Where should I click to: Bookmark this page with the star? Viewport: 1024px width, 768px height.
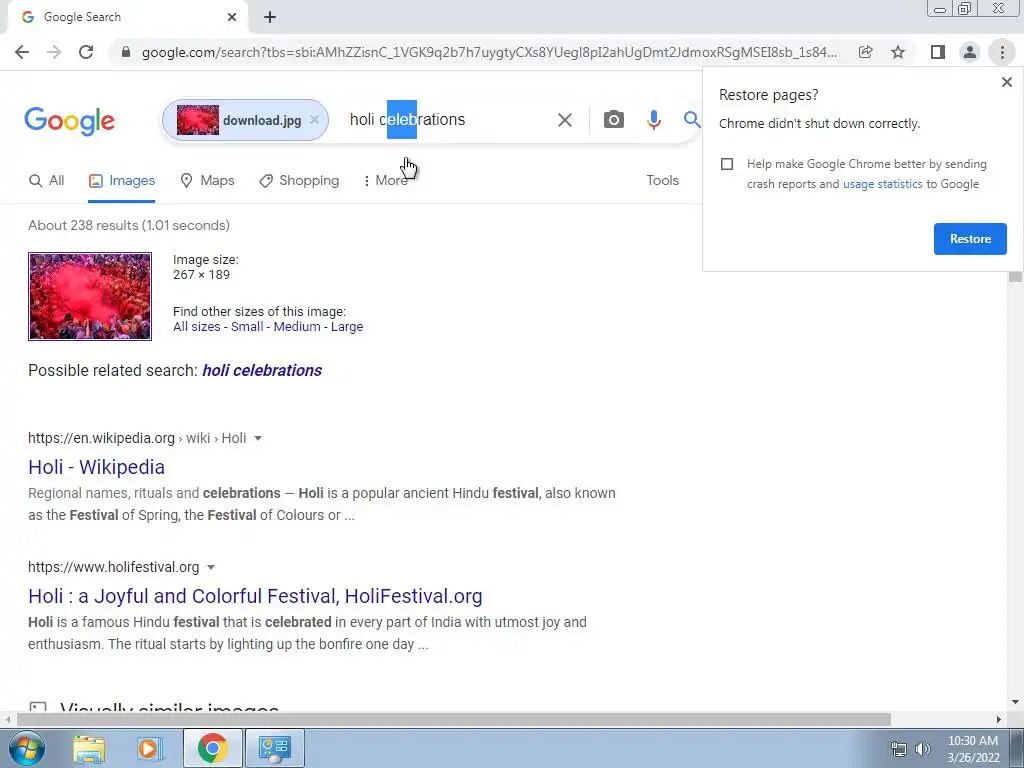pyautogui.click(x=898, y=52)
